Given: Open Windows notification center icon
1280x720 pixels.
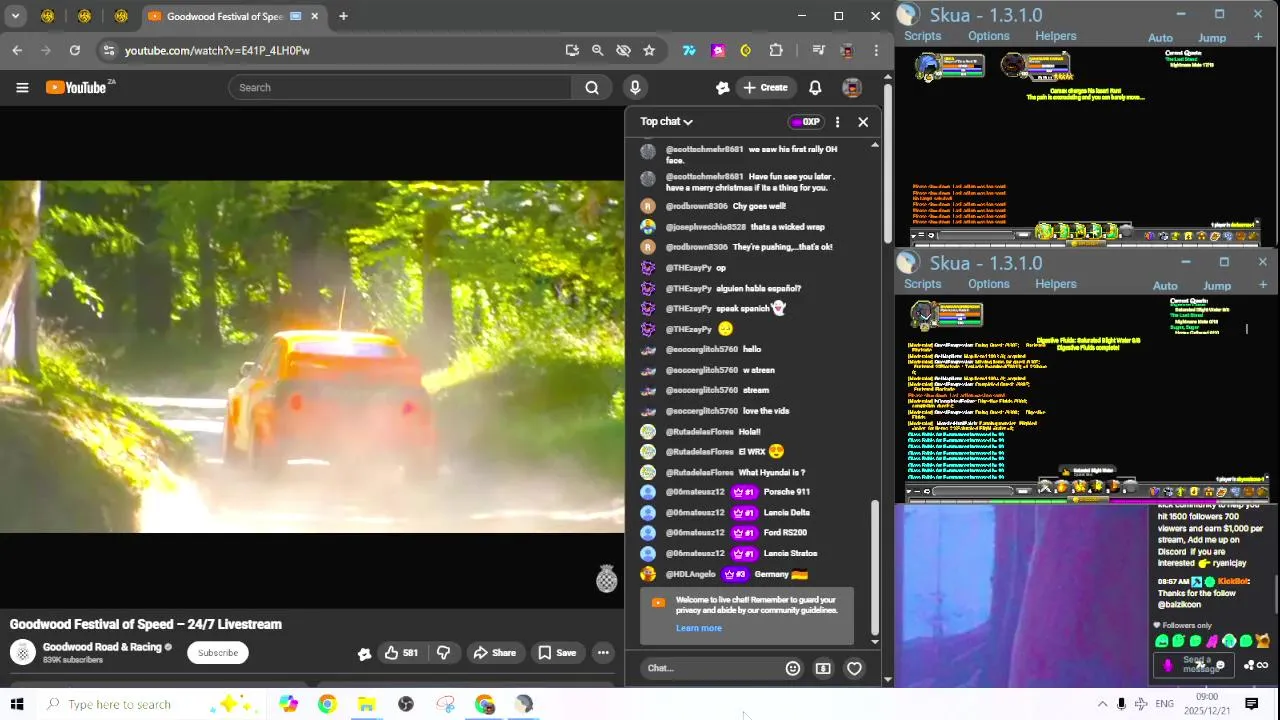Looking at the screenshot, I should click(x=1251, y=704).
